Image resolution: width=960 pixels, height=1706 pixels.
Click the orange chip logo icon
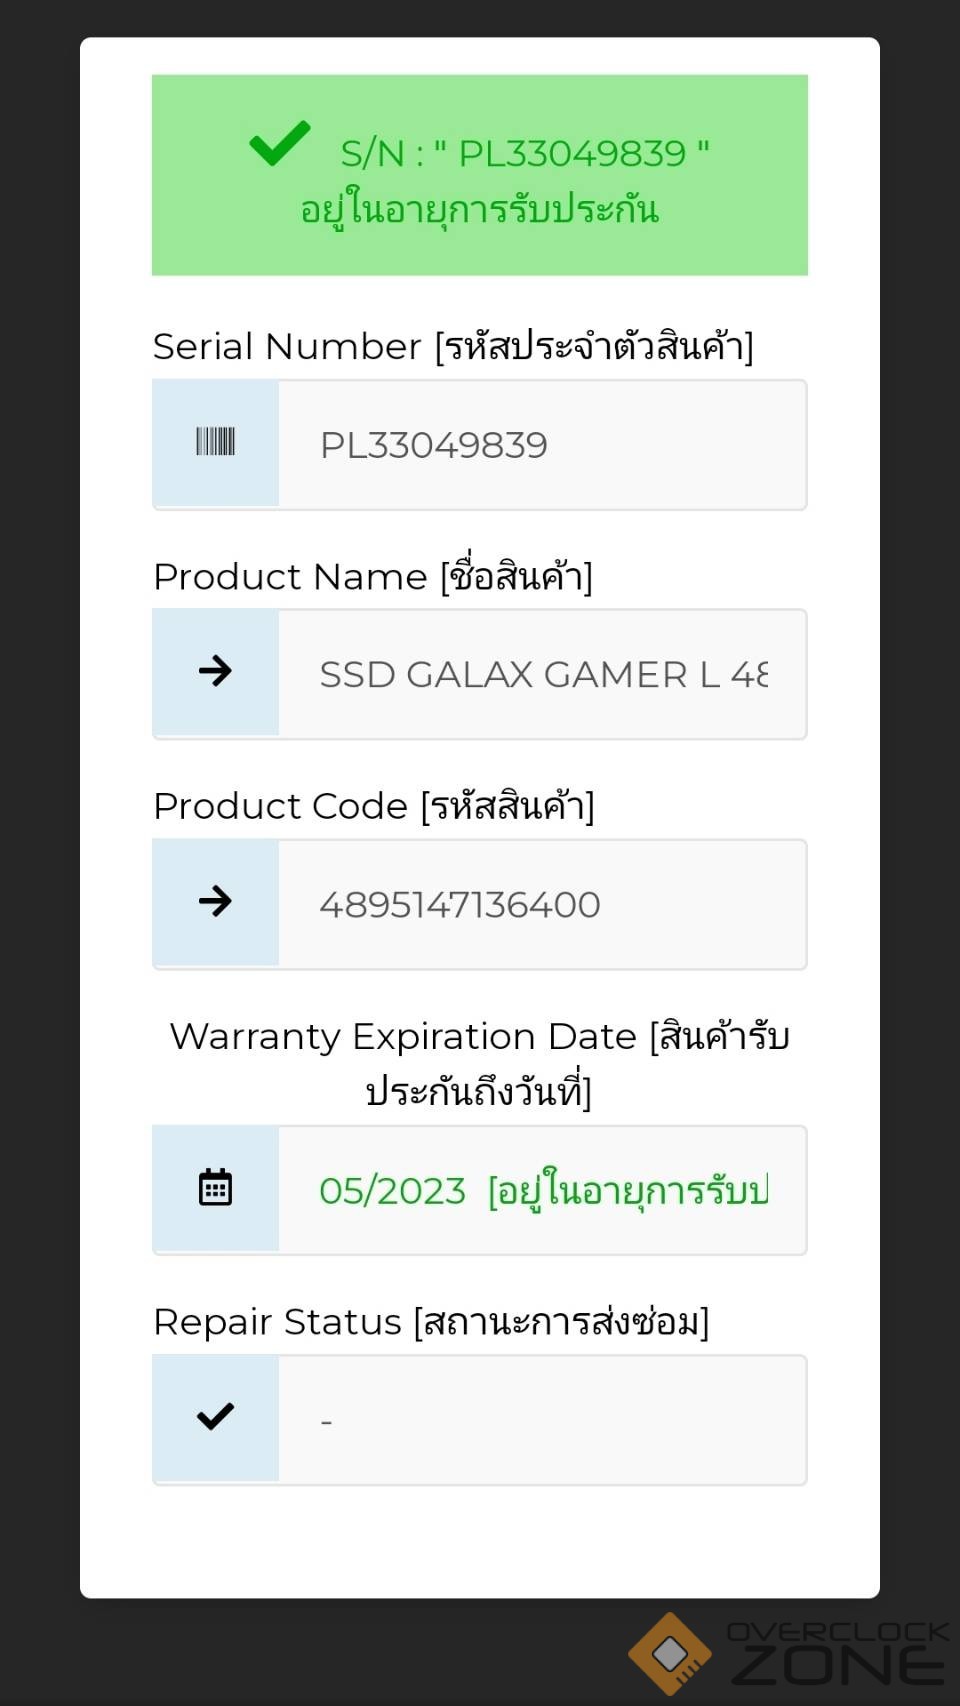pyautogui.click(x=670, y=1653)
